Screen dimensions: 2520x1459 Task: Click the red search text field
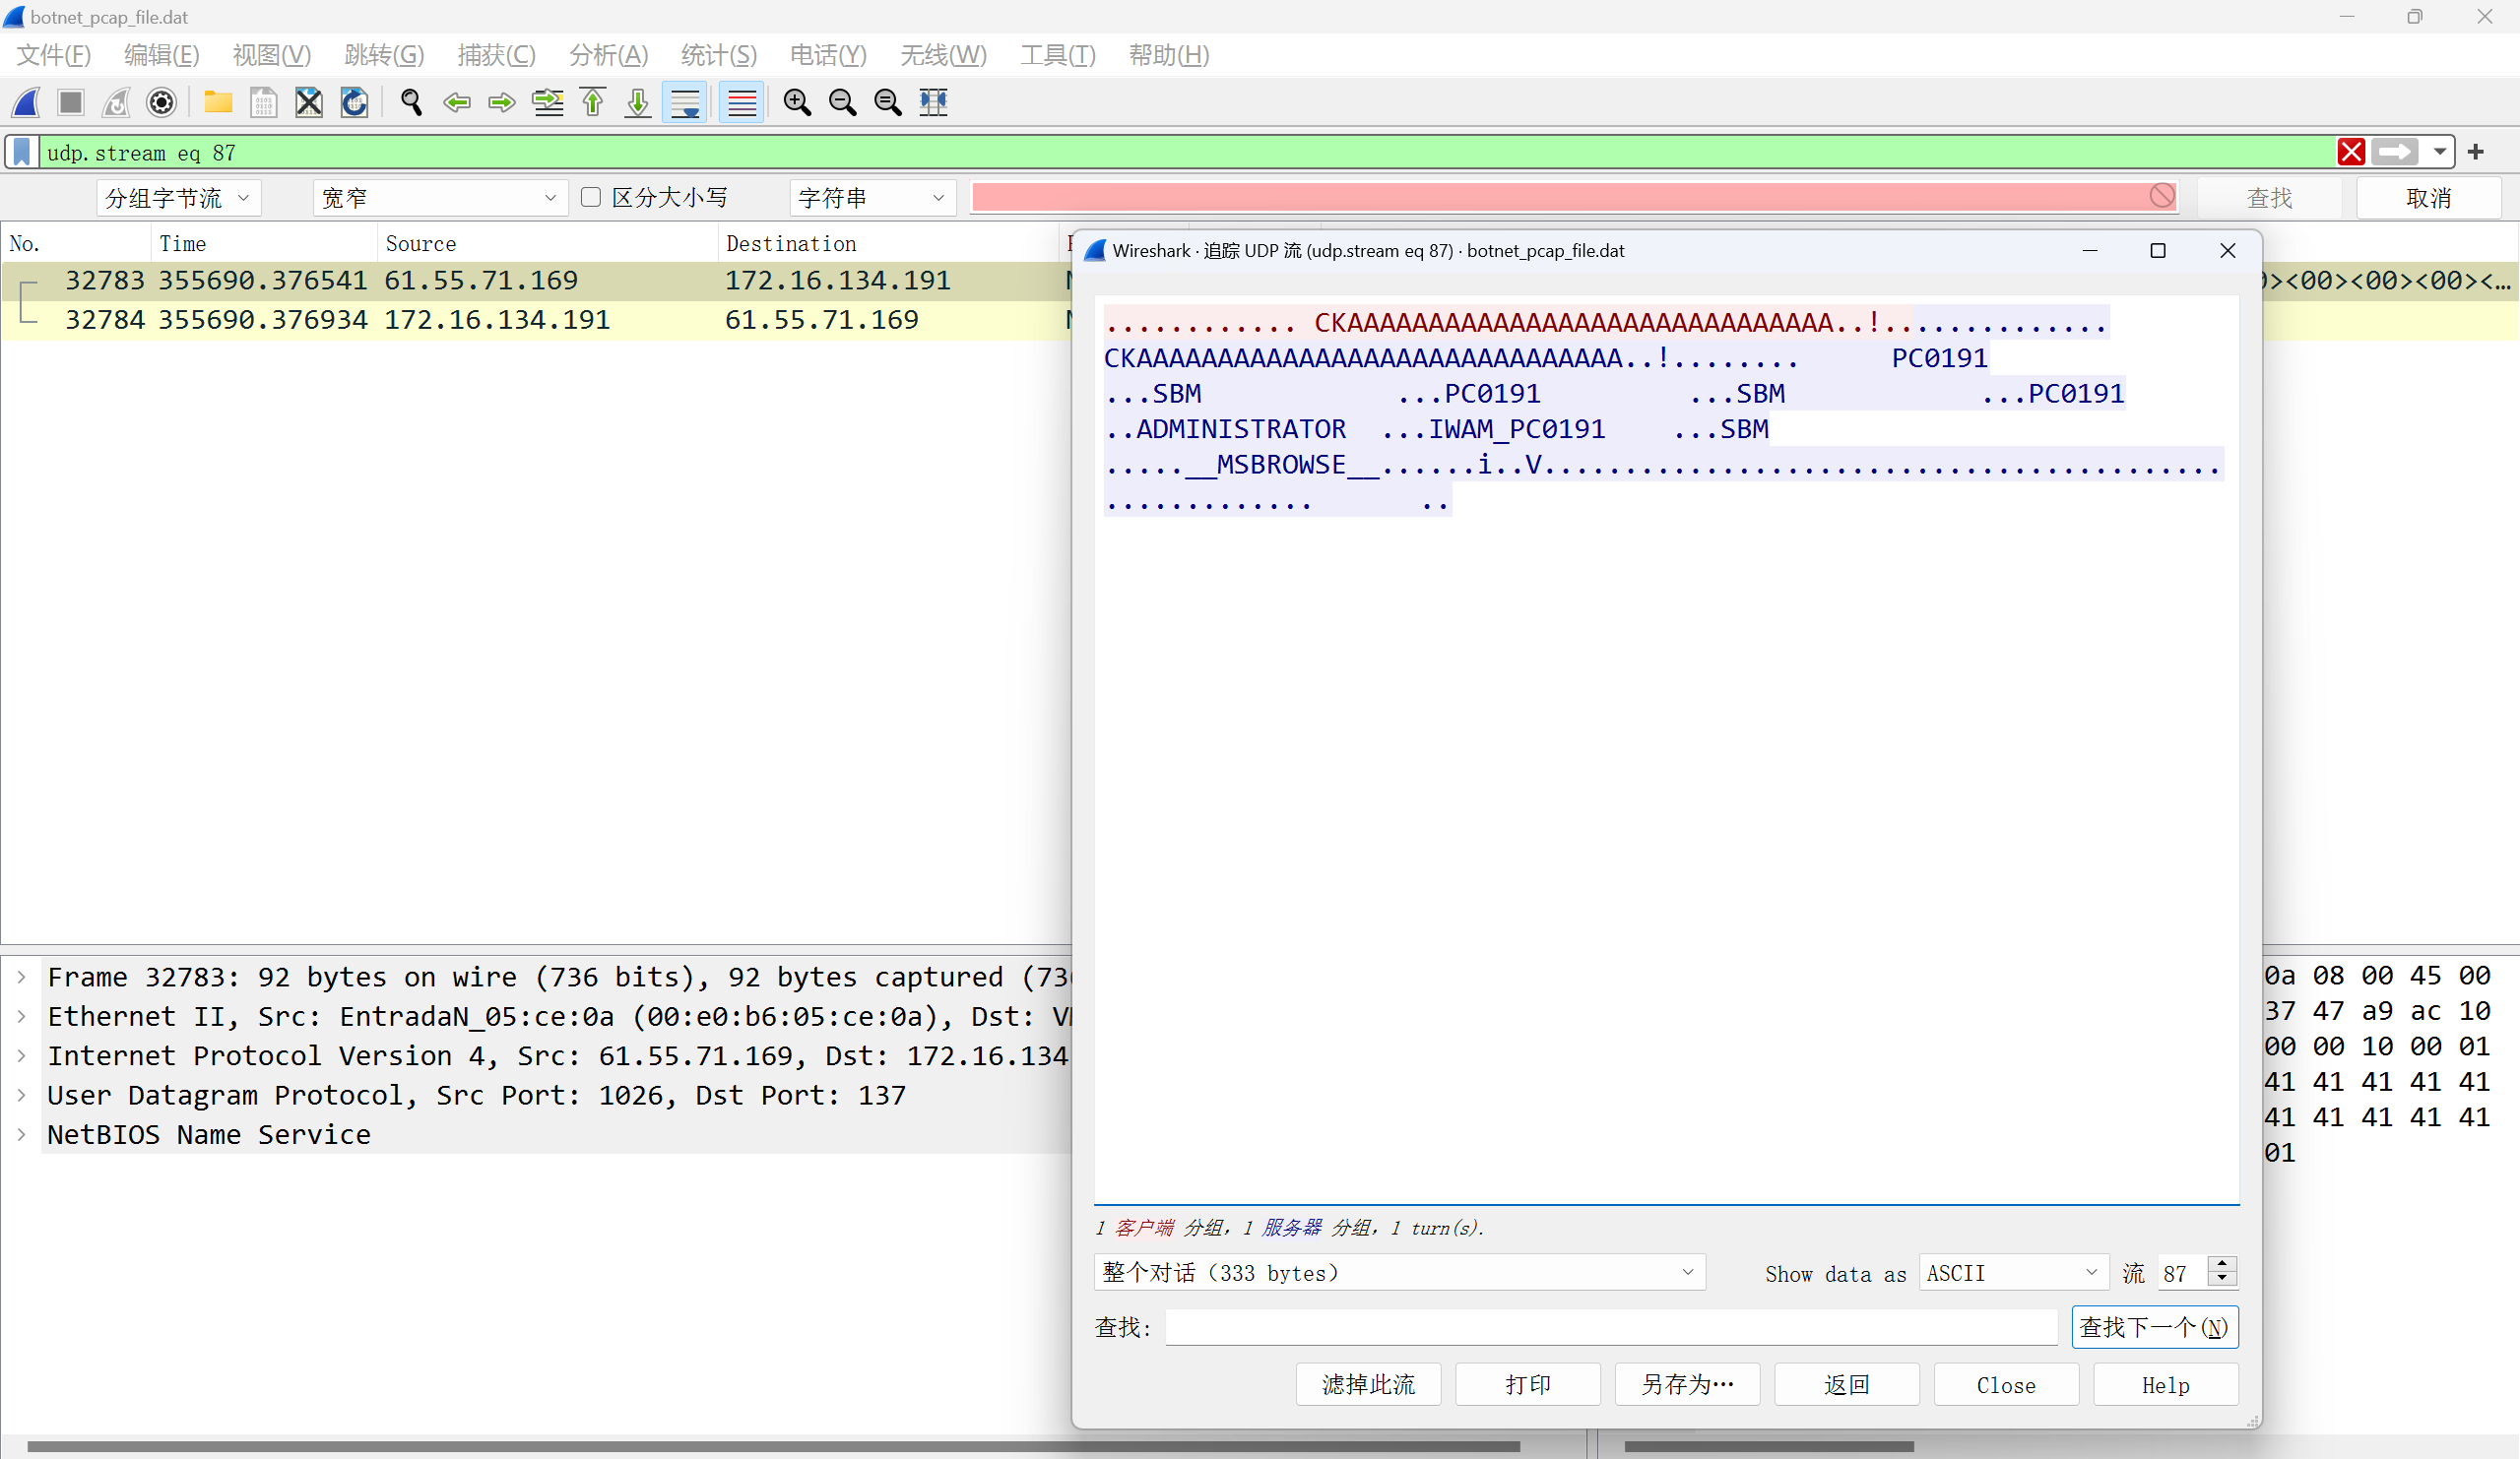click(x=1575, y=197)
